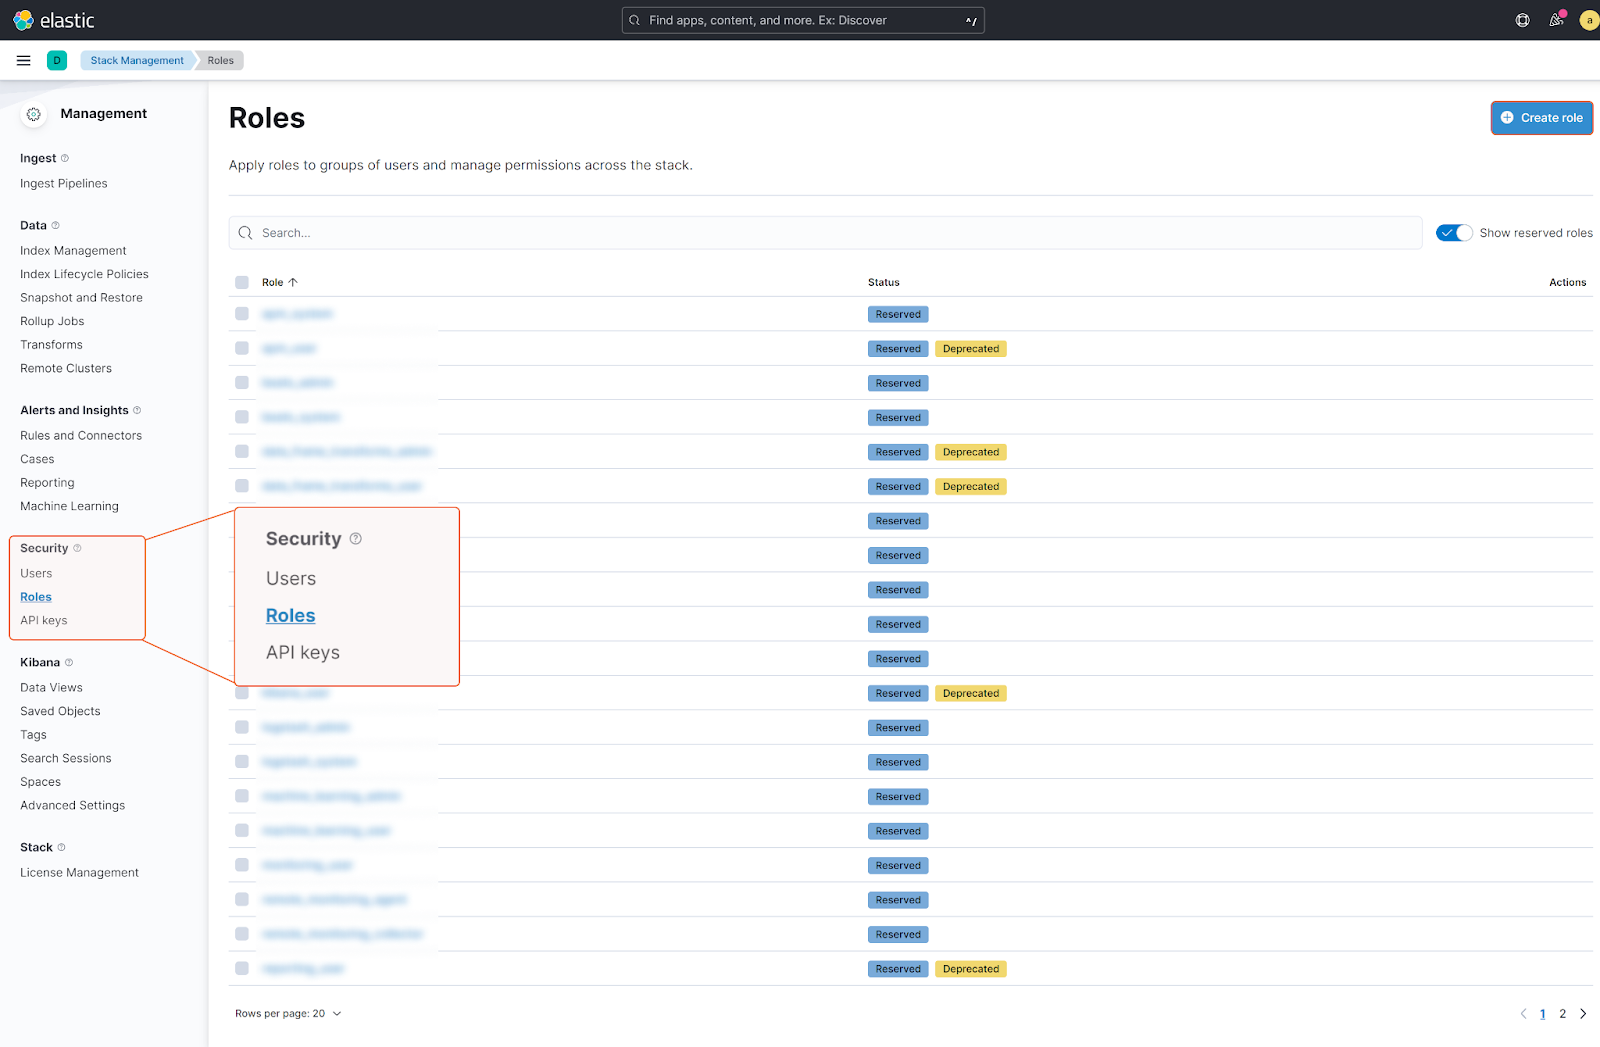Click Stack Management breadcrumb
This screenshot has width=1600, height=1047.
[137, 61]
